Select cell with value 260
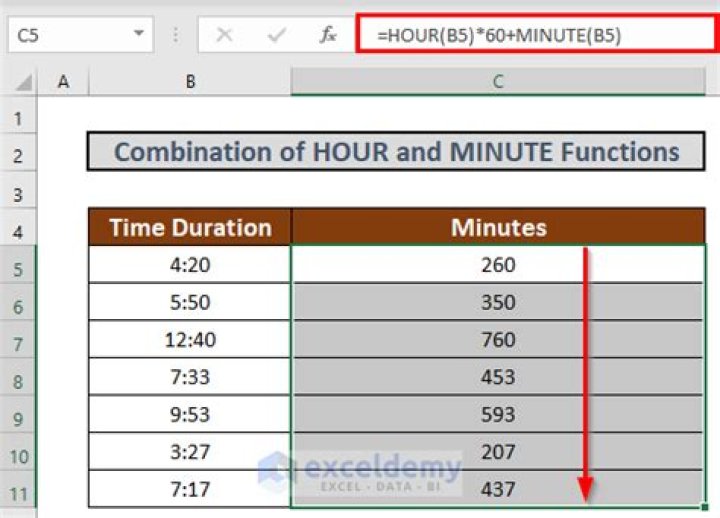Screen dimensions: 720x518 [x=497, y=265]
